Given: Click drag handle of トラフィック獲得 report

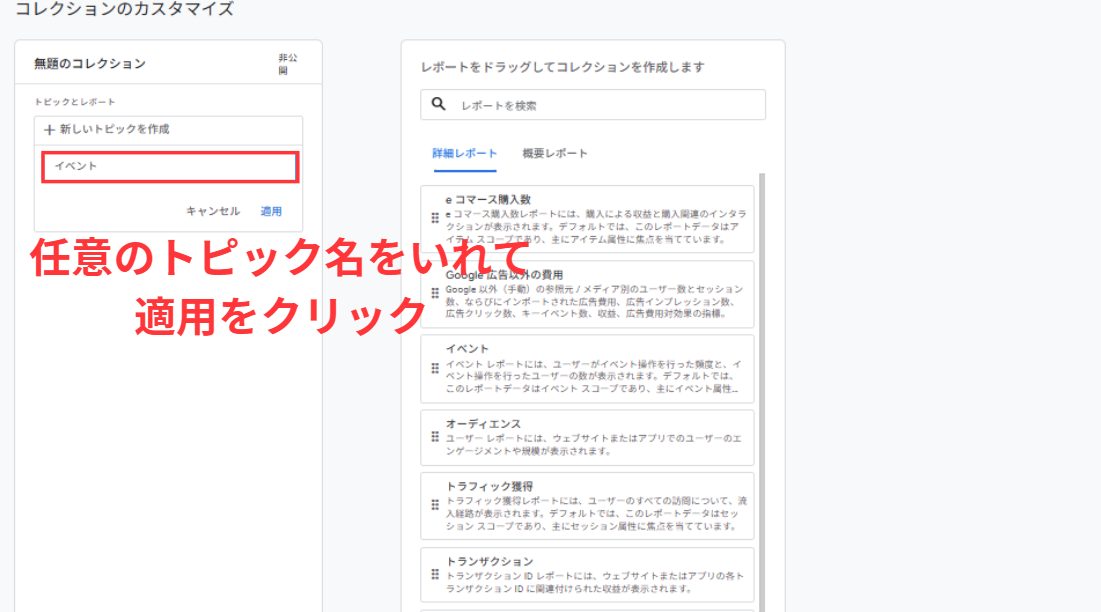Looking at the screenshot, I should [435, 506].
